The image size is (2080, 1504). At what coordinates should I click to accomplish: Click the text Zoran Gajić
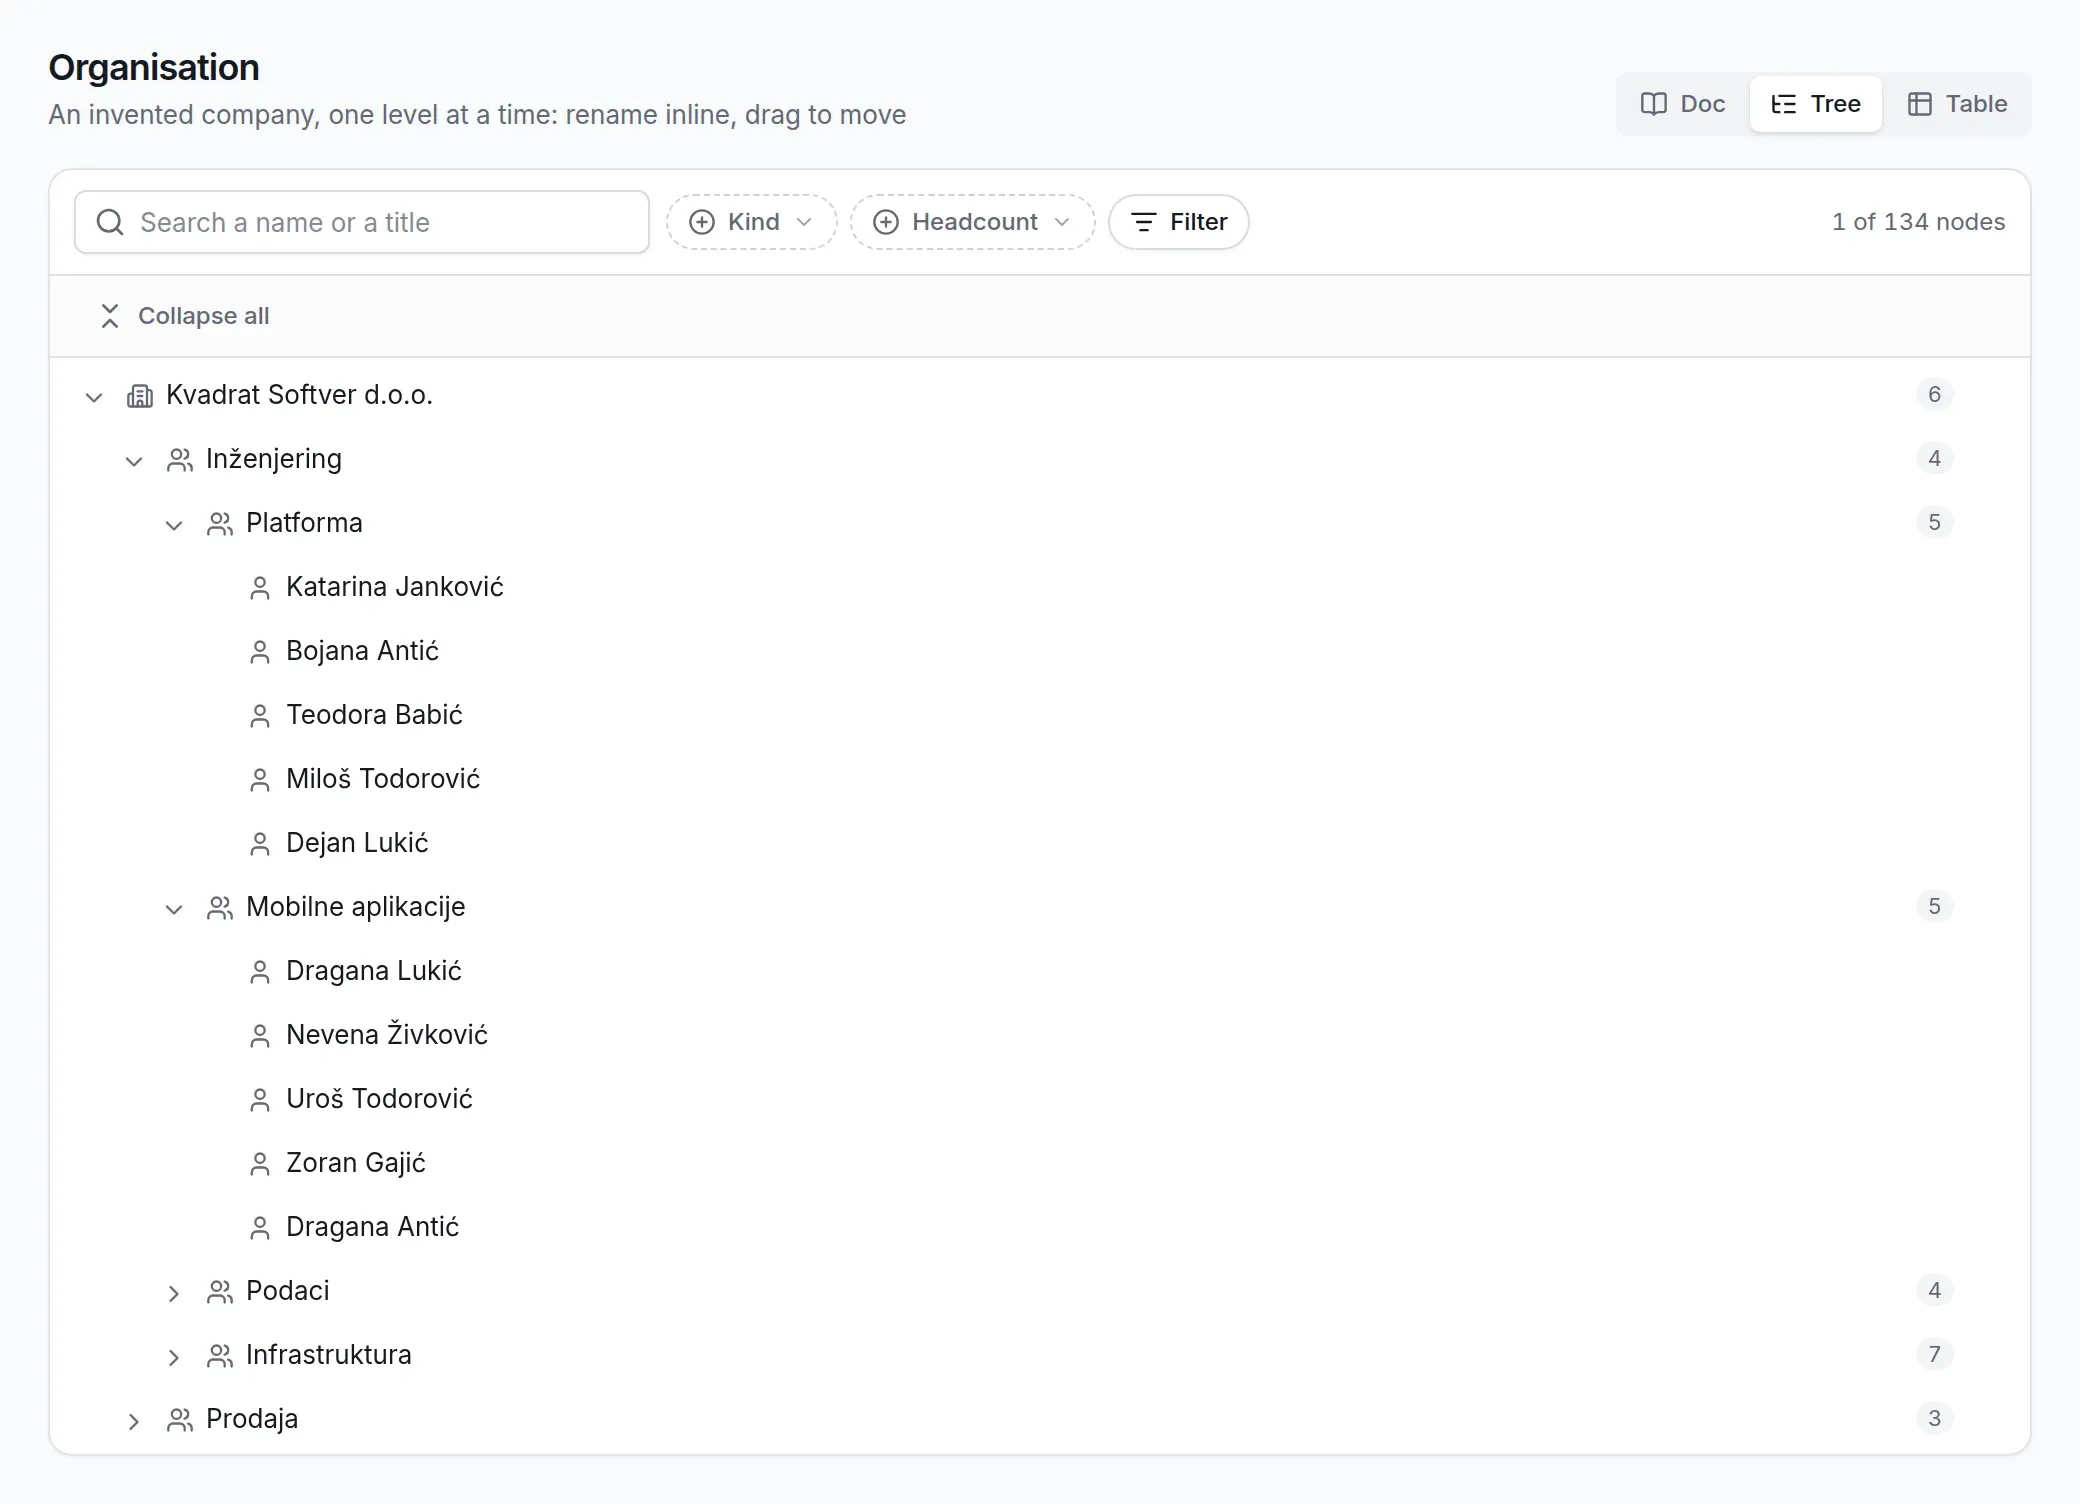[x=356, y=1163]
